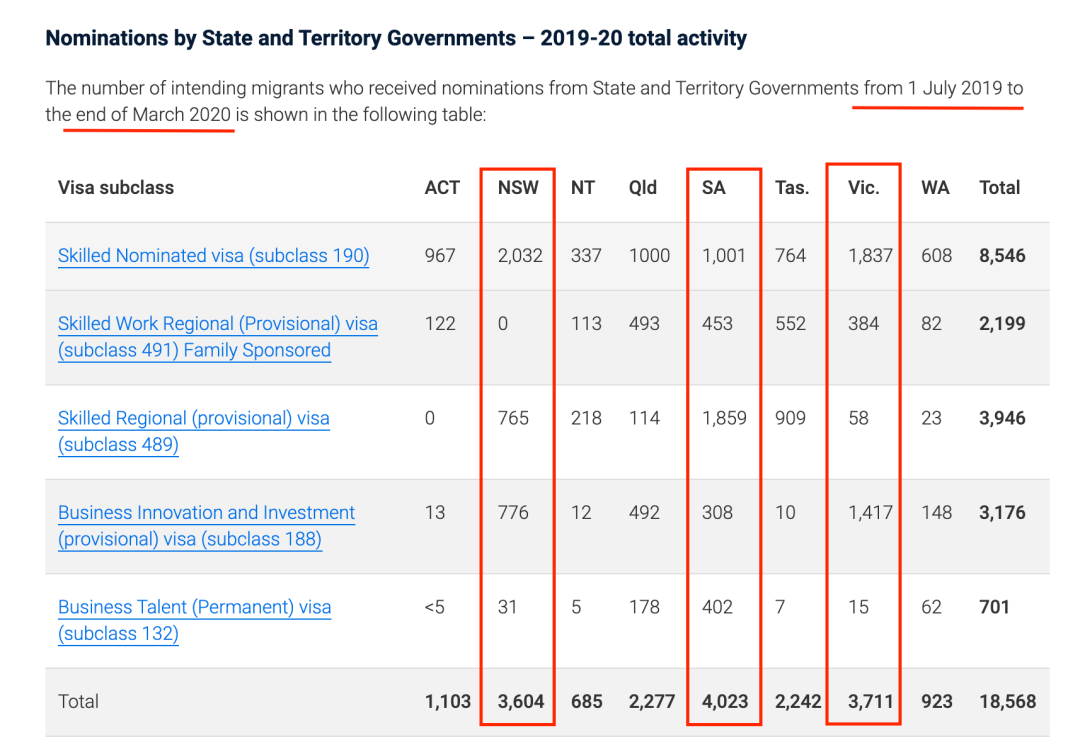Click the Vic. column header
Viewport: 1080px width, 752px height.
click(x=864, y=187)
